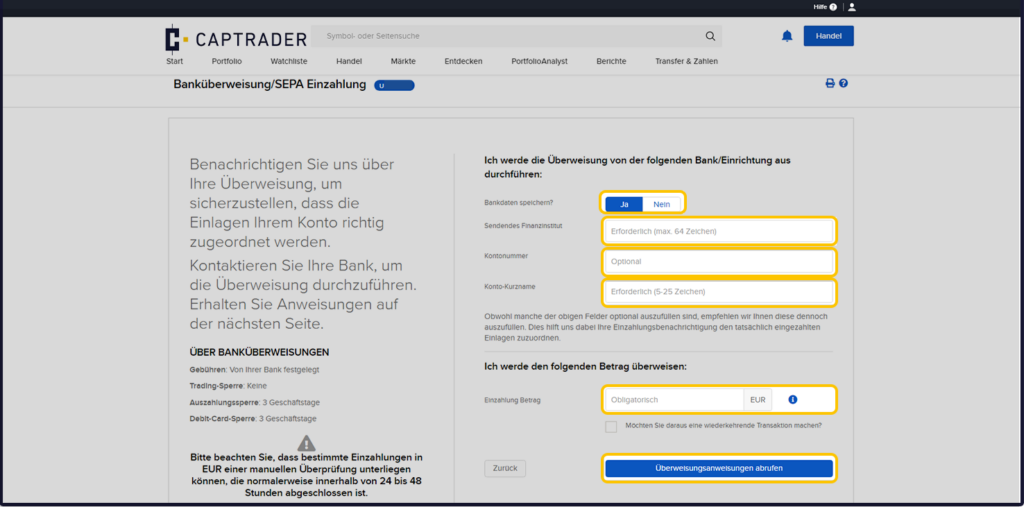Open the Transfer & Zahlen menu

686,61
